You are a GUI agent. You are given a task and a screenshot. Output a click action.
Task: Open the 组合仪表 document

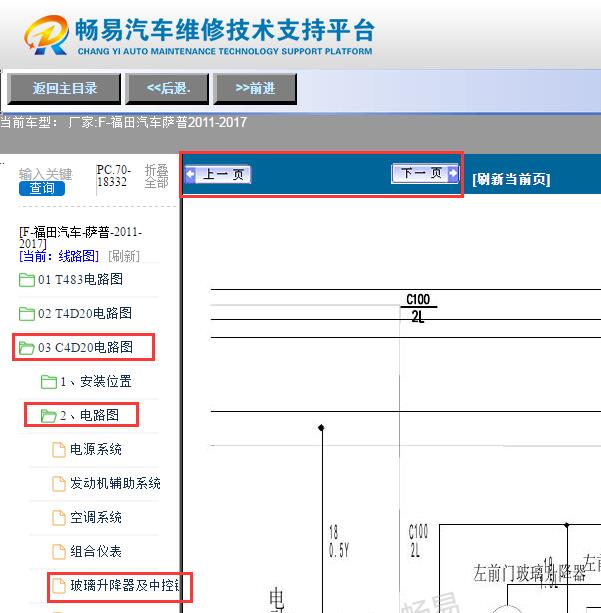[96, 551]
